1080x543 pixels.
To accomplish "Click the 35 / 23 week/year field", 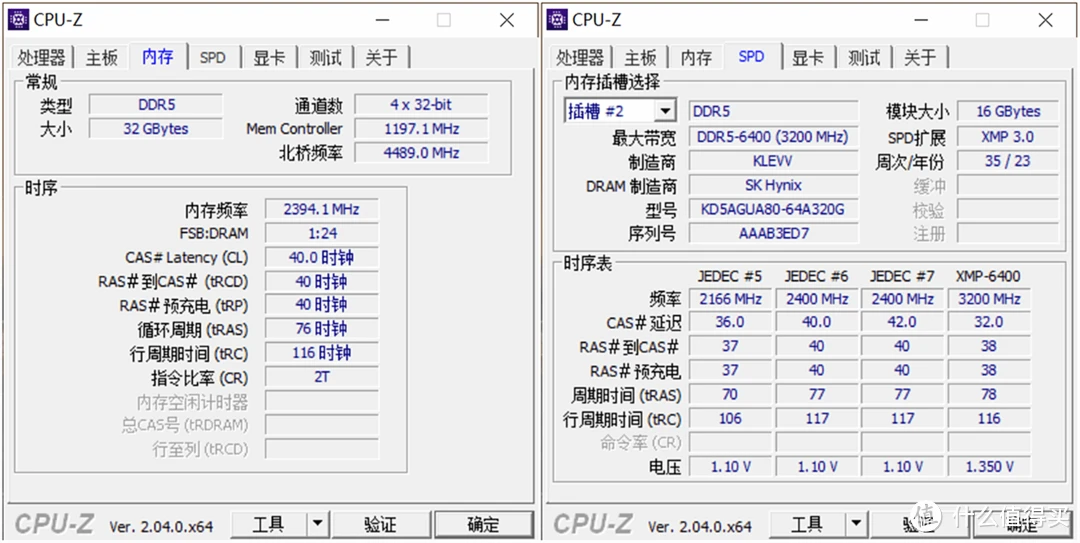I will (1008, 161).
